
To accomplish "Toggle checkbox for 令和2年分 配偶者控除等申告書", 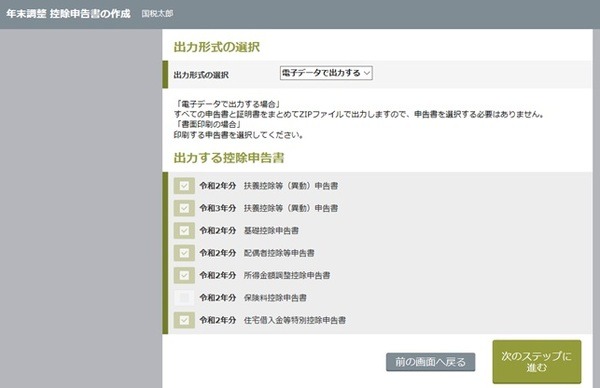I will point(184,253).
